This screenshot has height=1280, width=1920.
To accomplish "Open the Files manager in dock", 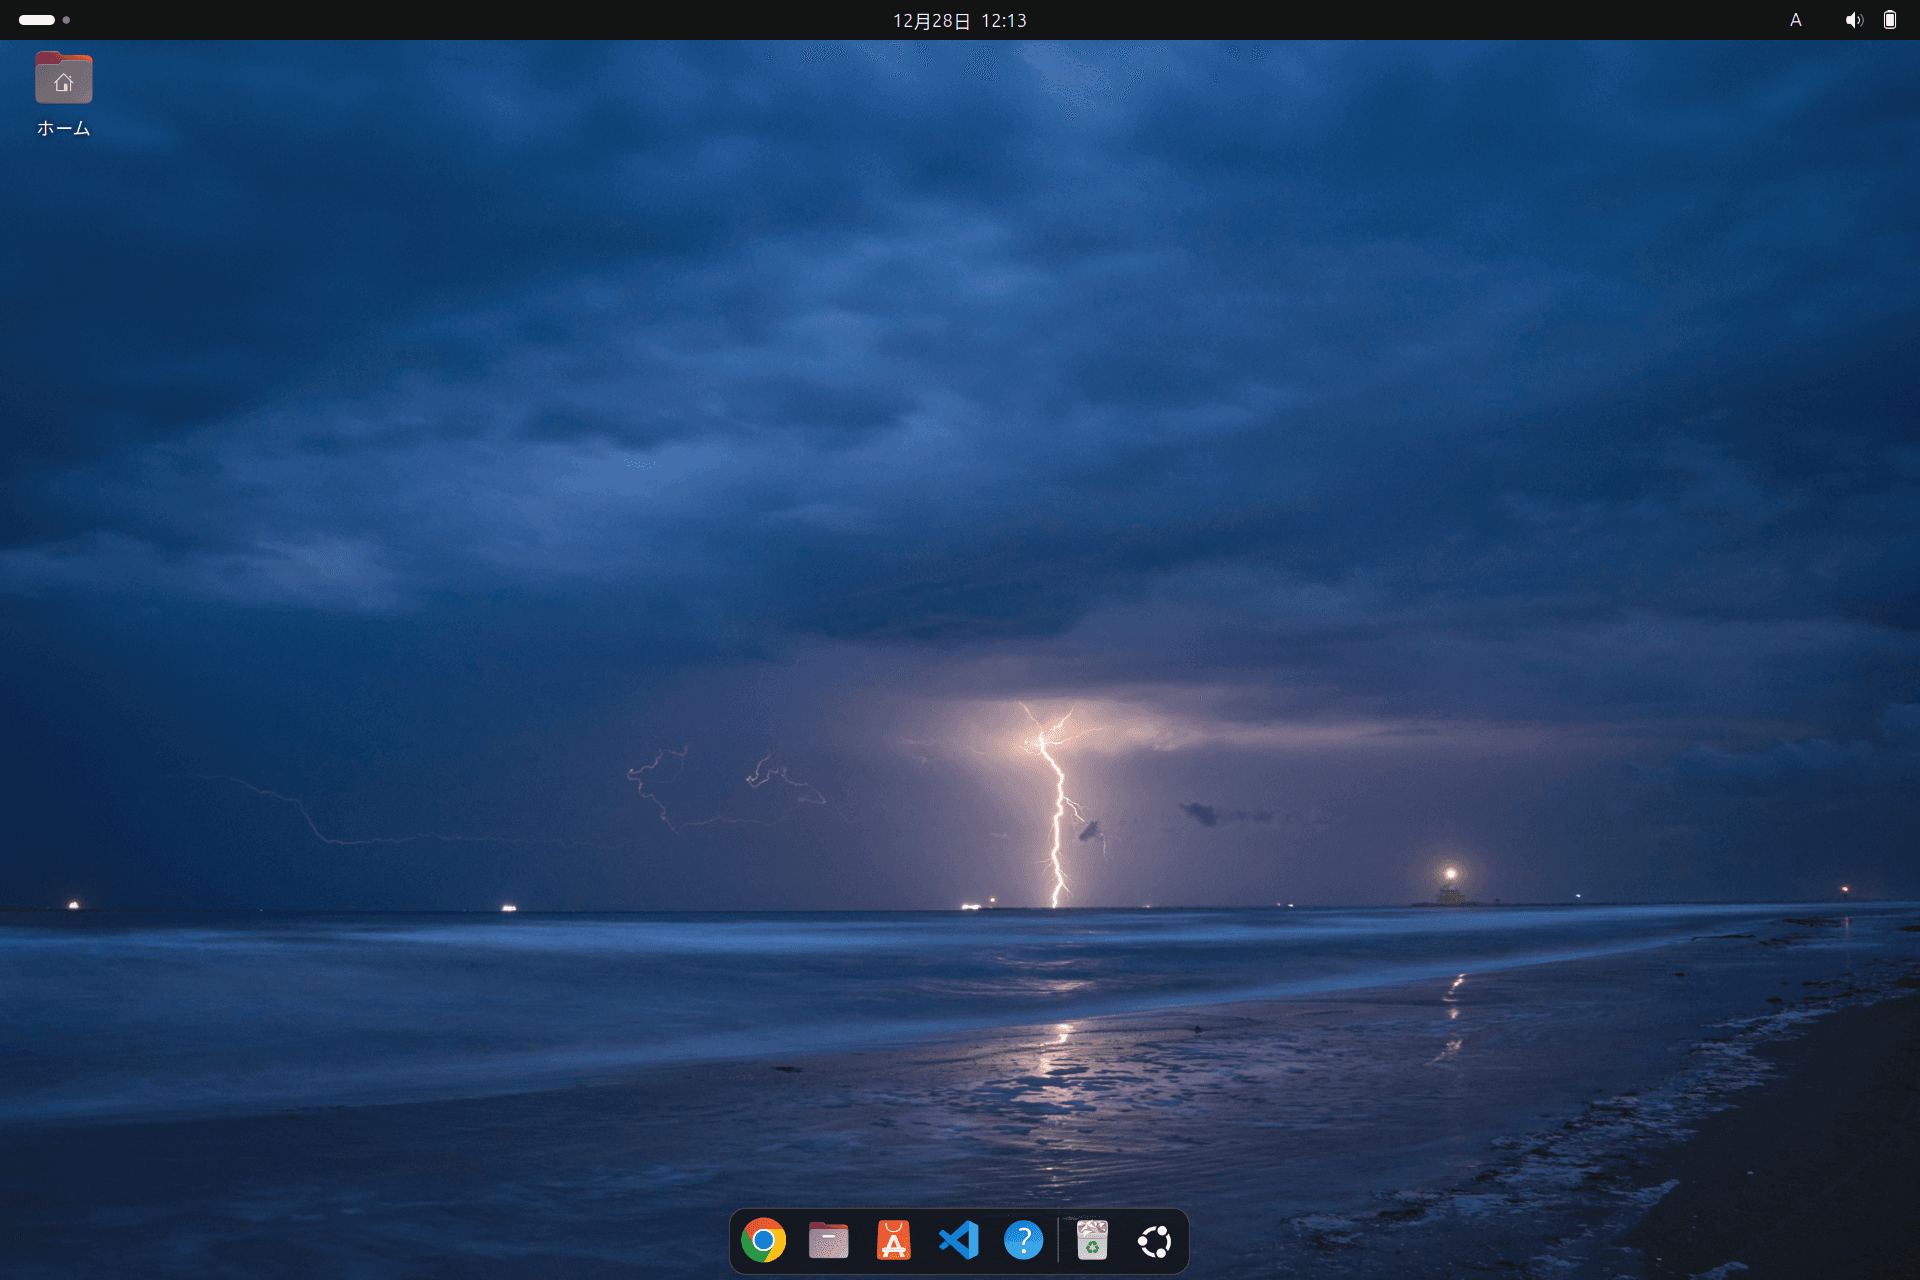I will (x=828, y=1241).
